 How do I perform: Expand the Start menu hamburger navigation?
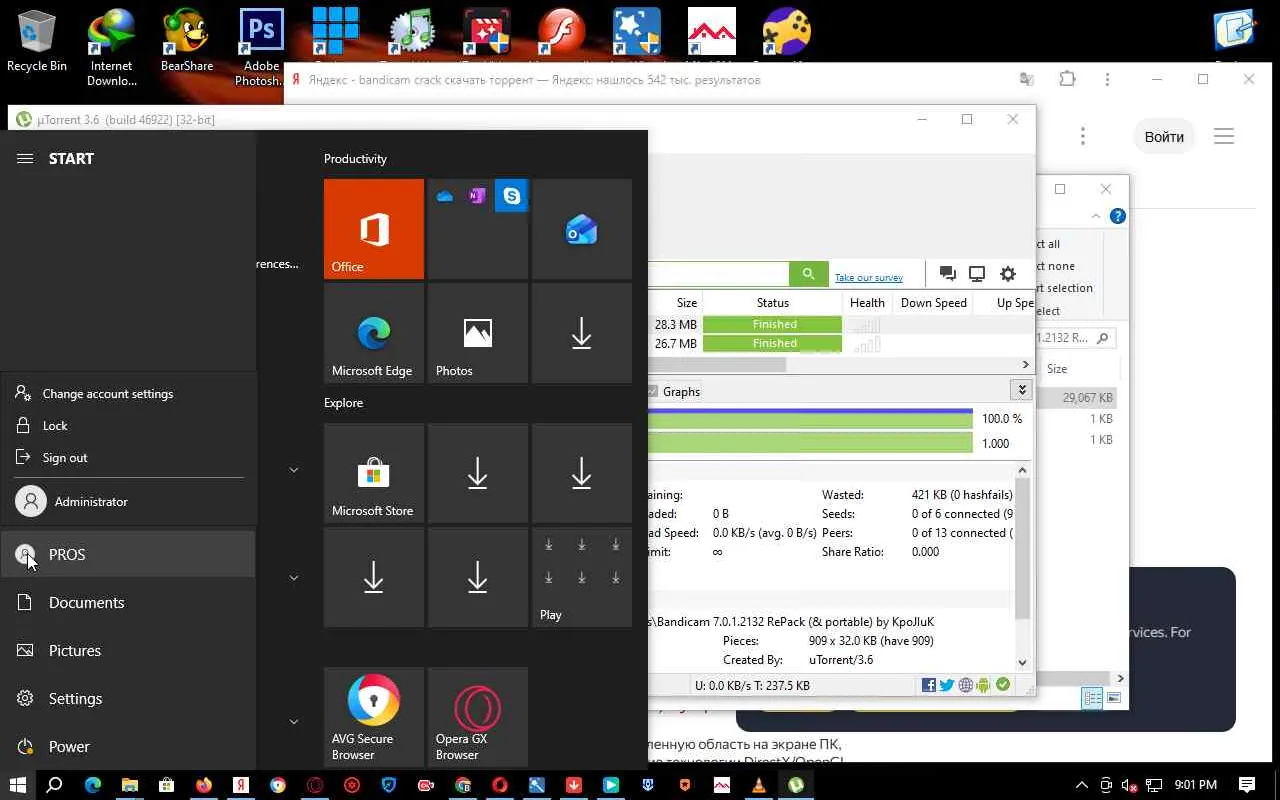[25, 158]
